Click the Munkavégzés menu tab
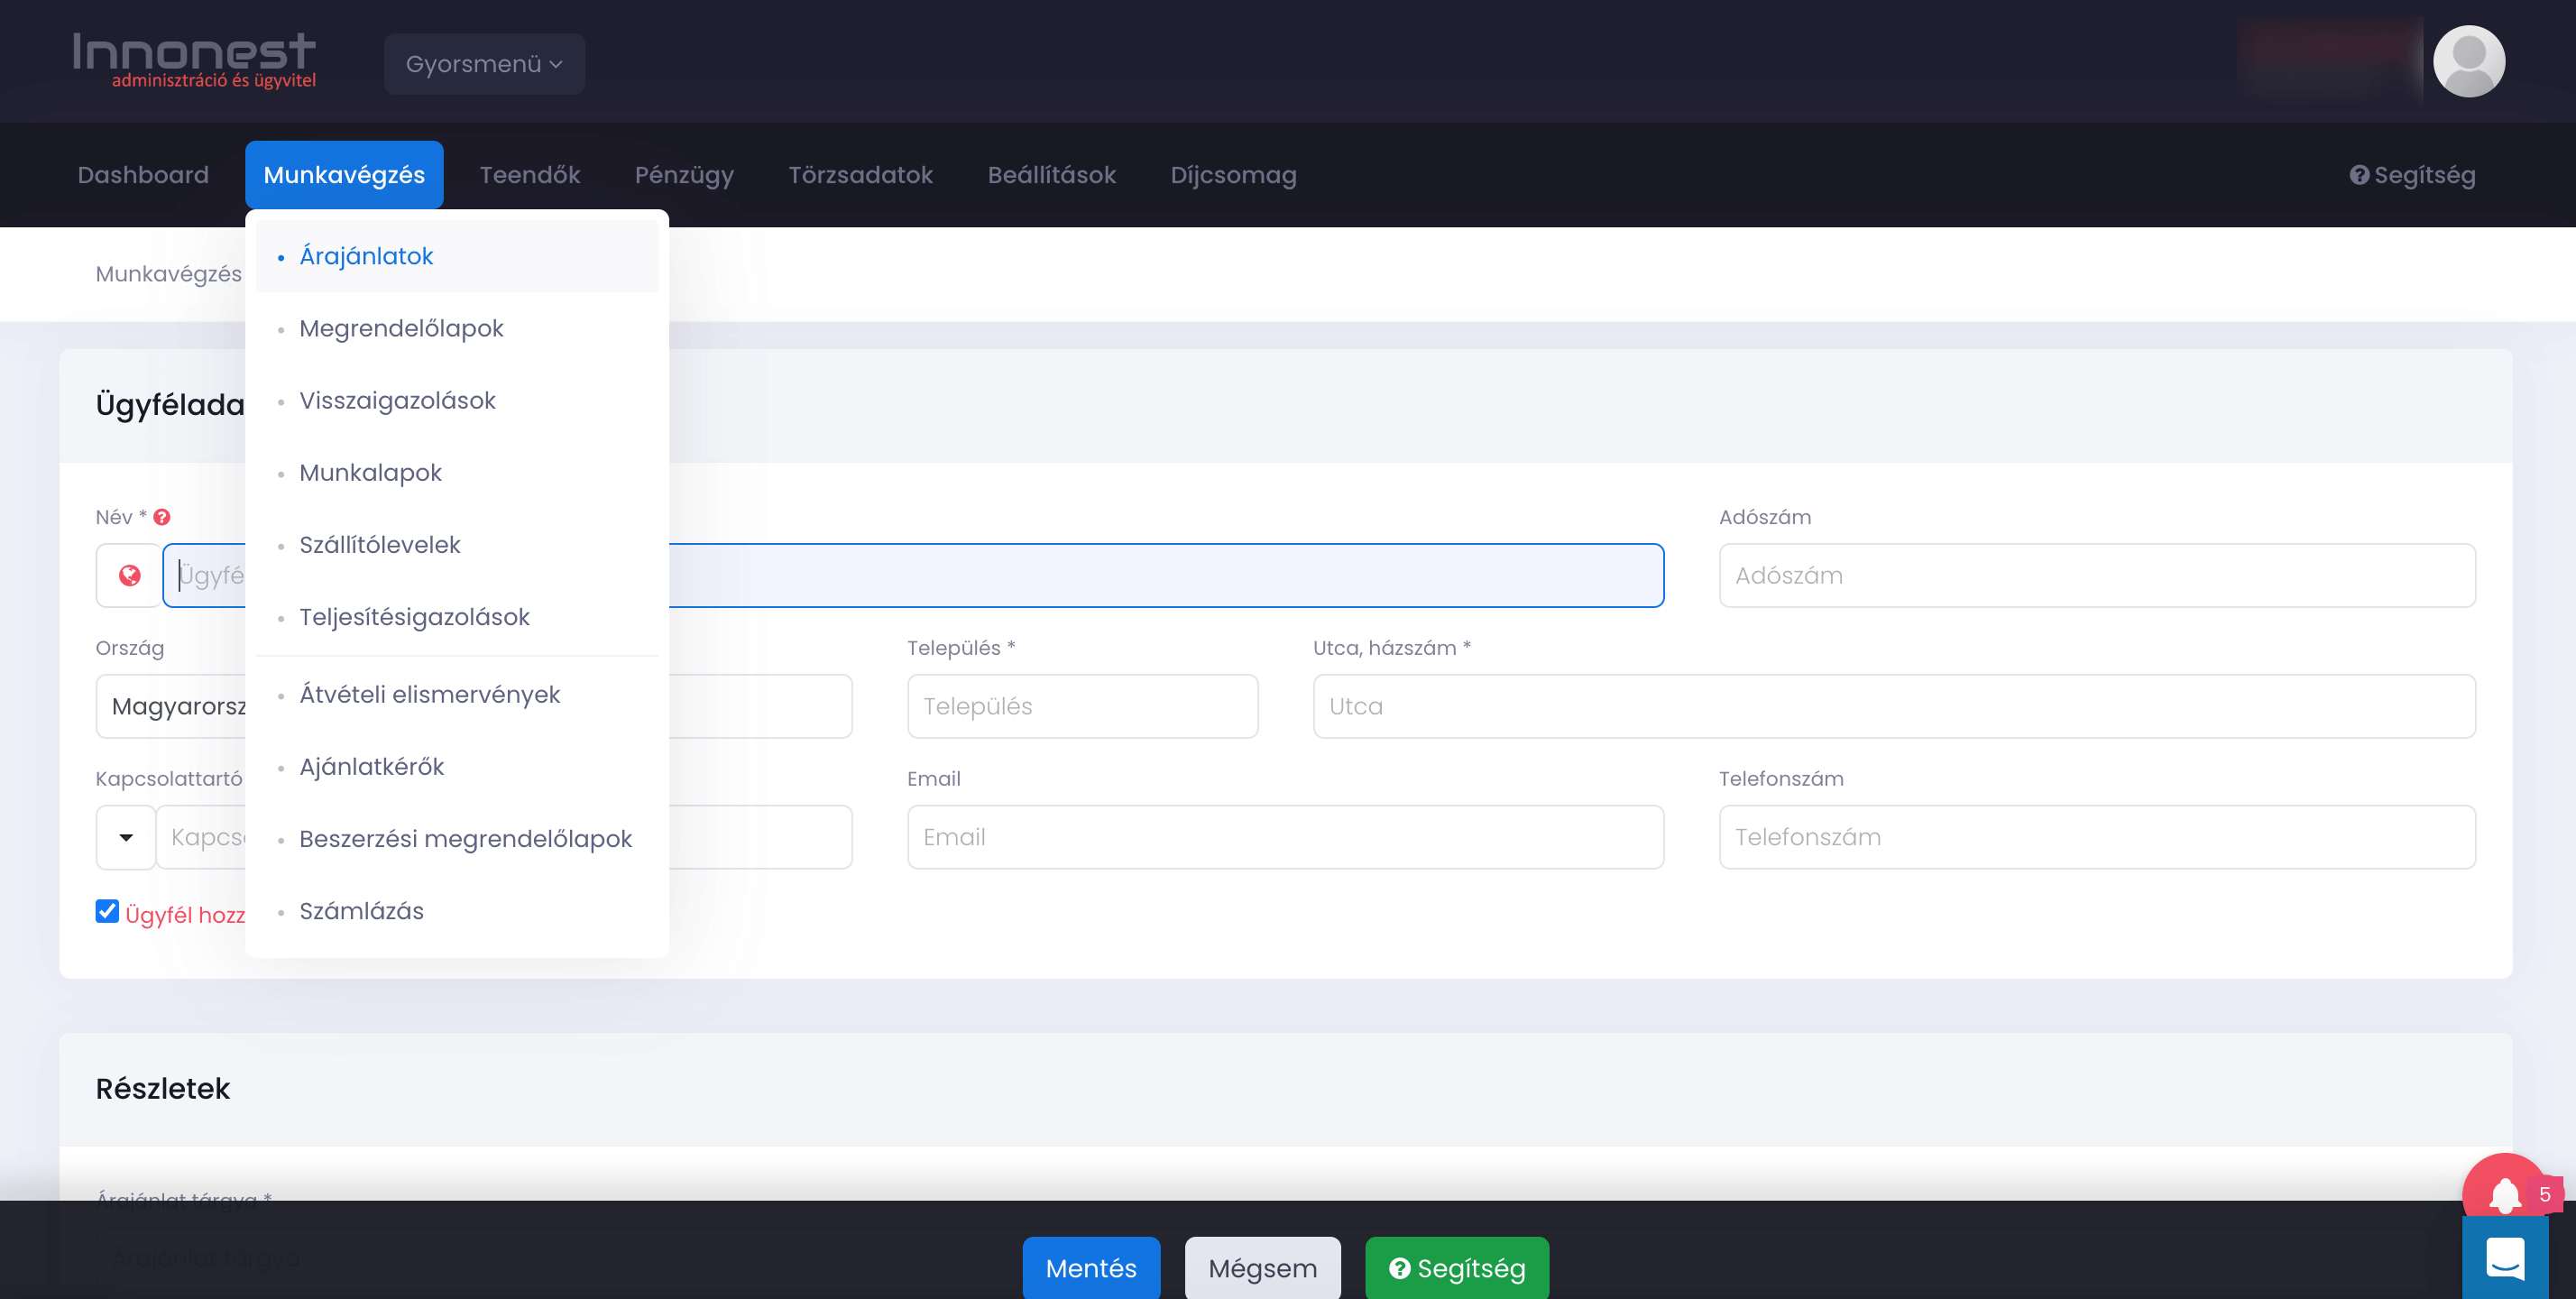The width and height of the screenshot is (2576, 1299). pyautogui.click(x=344, y=175)
